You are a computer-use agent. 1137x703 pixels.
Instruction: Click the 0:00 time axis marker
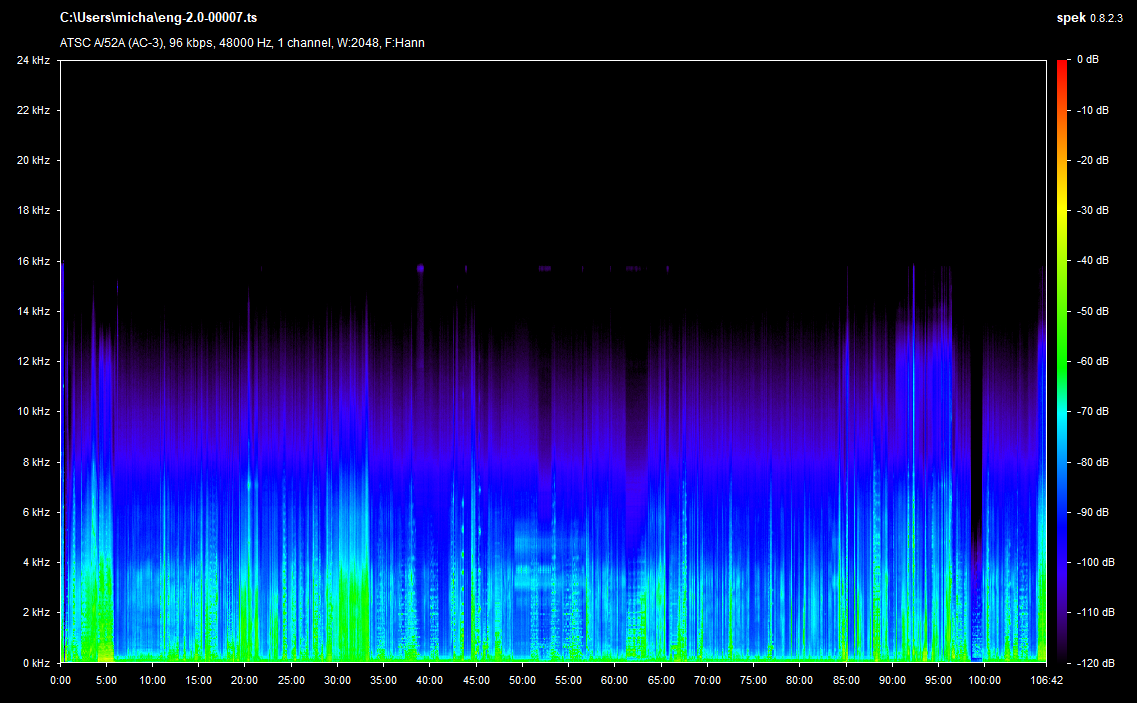tap(60, 680)
